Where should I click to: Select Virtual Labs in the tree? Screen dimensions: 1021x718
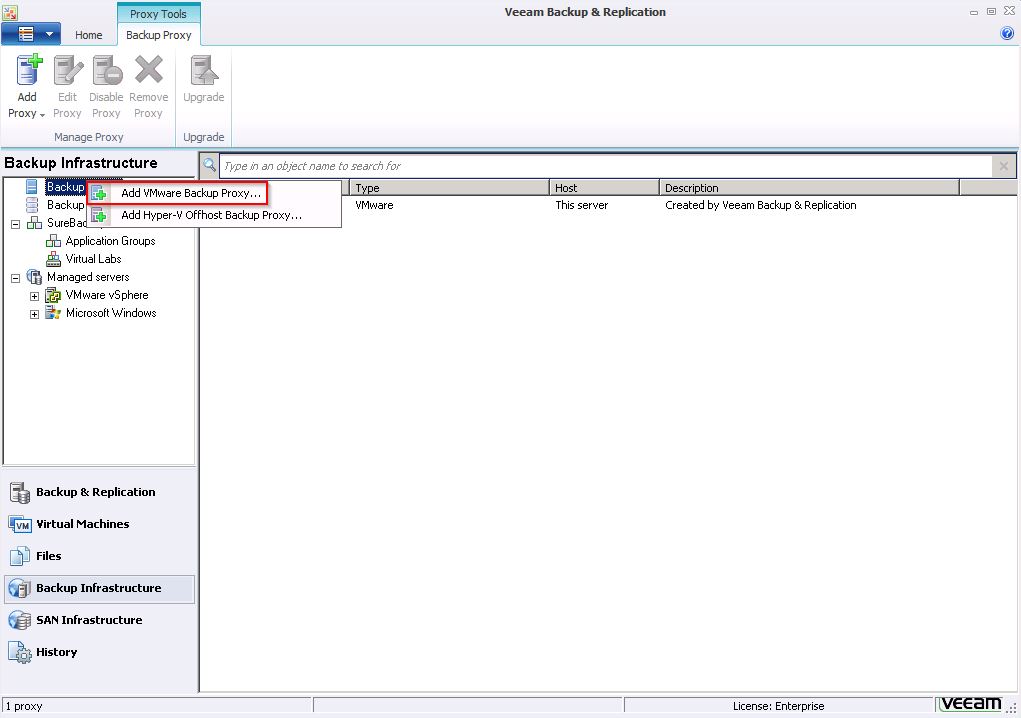coord(93,259)
